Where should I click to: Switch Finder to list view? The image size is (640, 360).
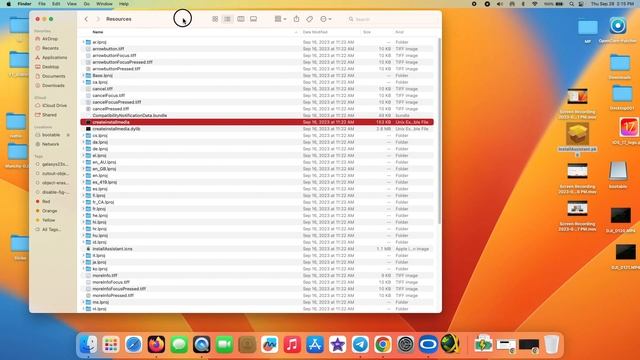(227, 19)
